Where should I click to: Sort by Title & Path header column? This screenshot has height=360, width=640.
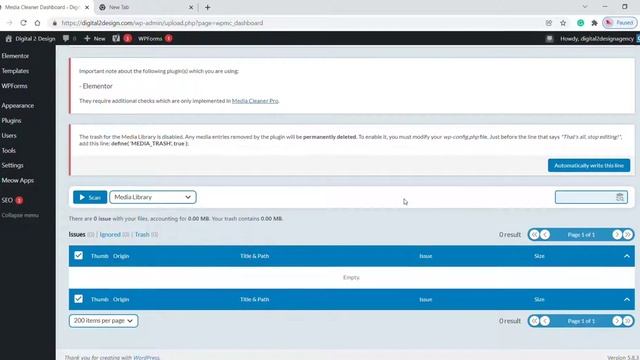(254, 256)
